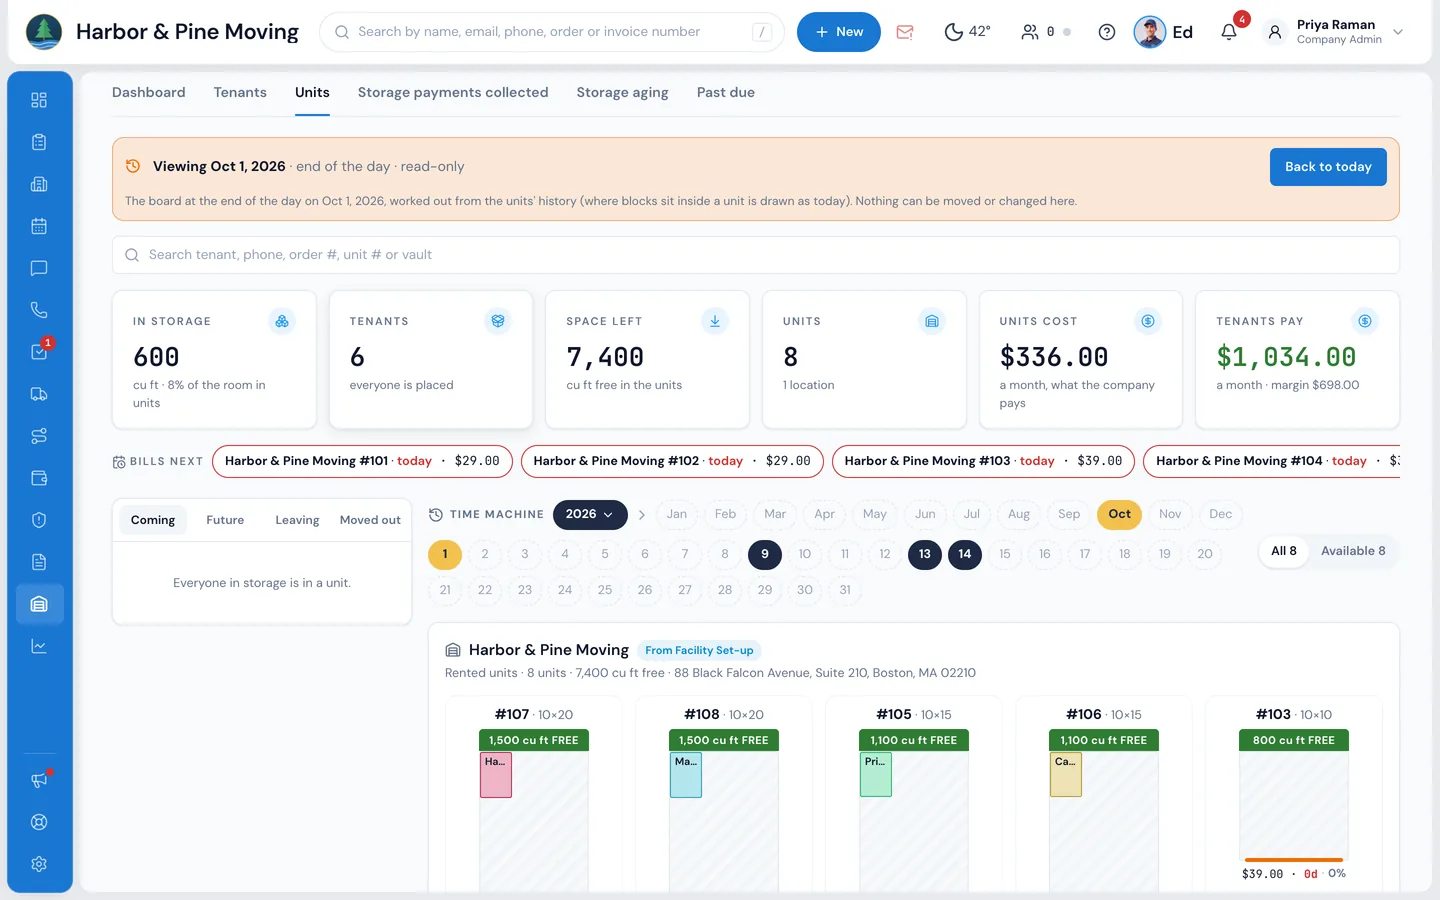
Task: Open the notifications bell
Action: coord(1229,32)
